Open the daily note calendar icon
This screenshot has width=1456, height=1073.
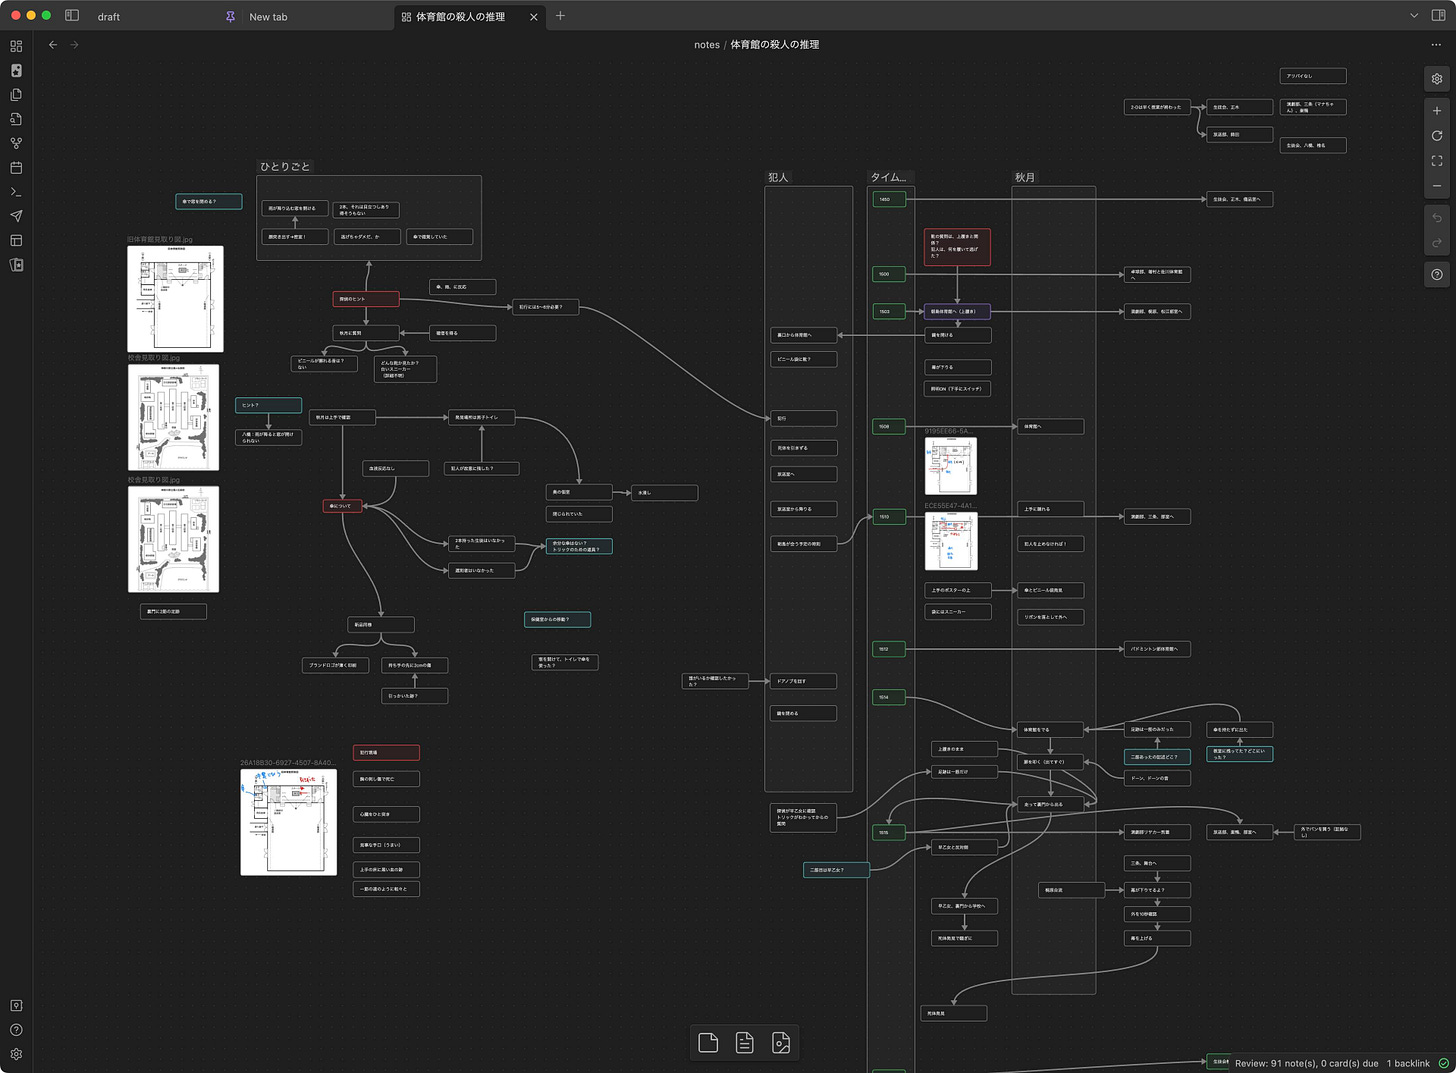tap(16, 168)
